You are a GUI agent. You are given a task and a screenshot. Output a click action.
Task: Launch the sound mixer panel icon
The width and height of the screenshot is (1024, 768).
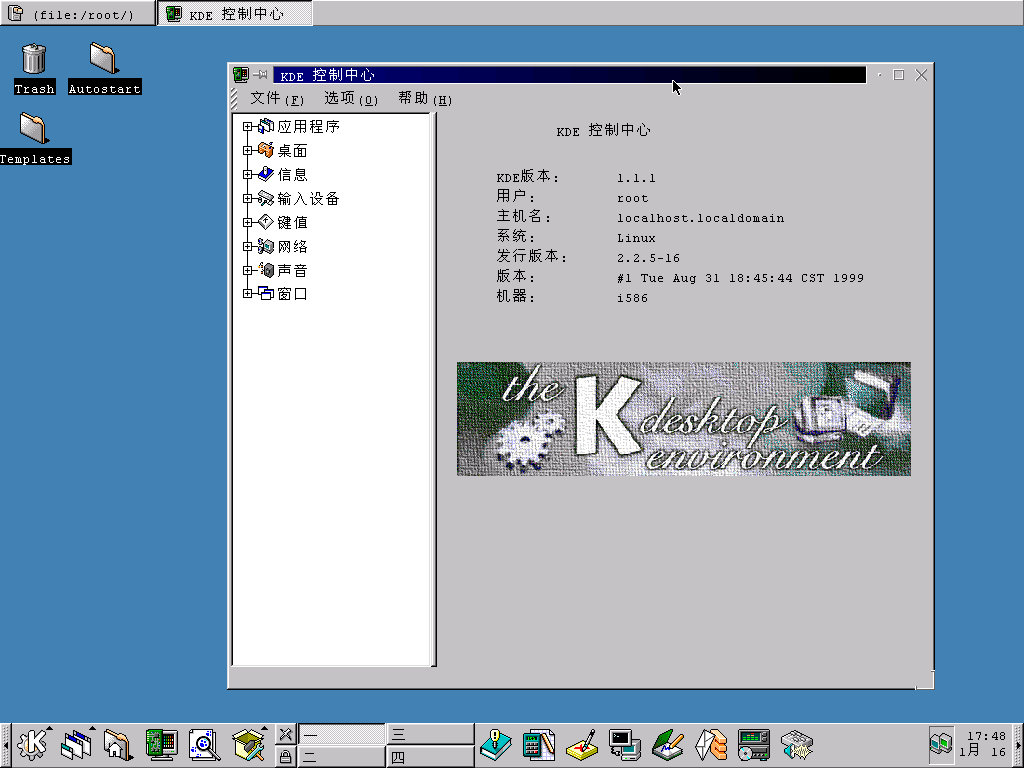click(797, 744)
